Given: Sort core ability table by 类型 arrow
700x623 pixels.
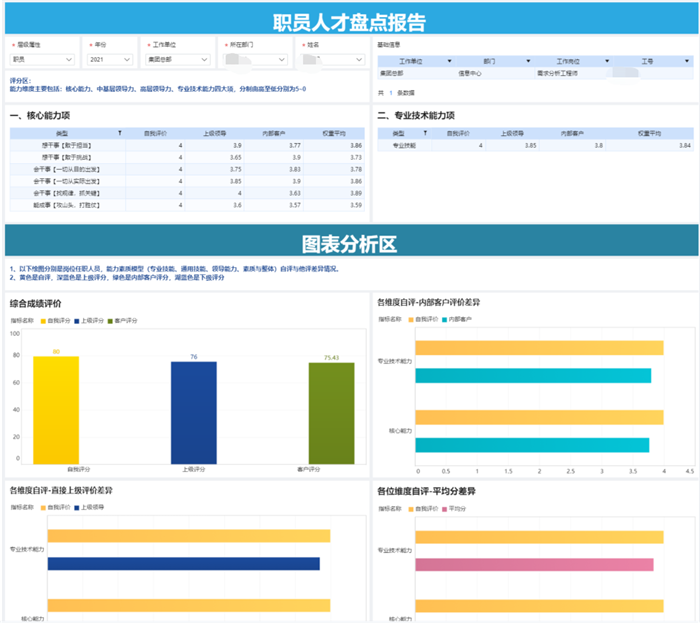Looking at the screenshot, I should click(120, 133).
